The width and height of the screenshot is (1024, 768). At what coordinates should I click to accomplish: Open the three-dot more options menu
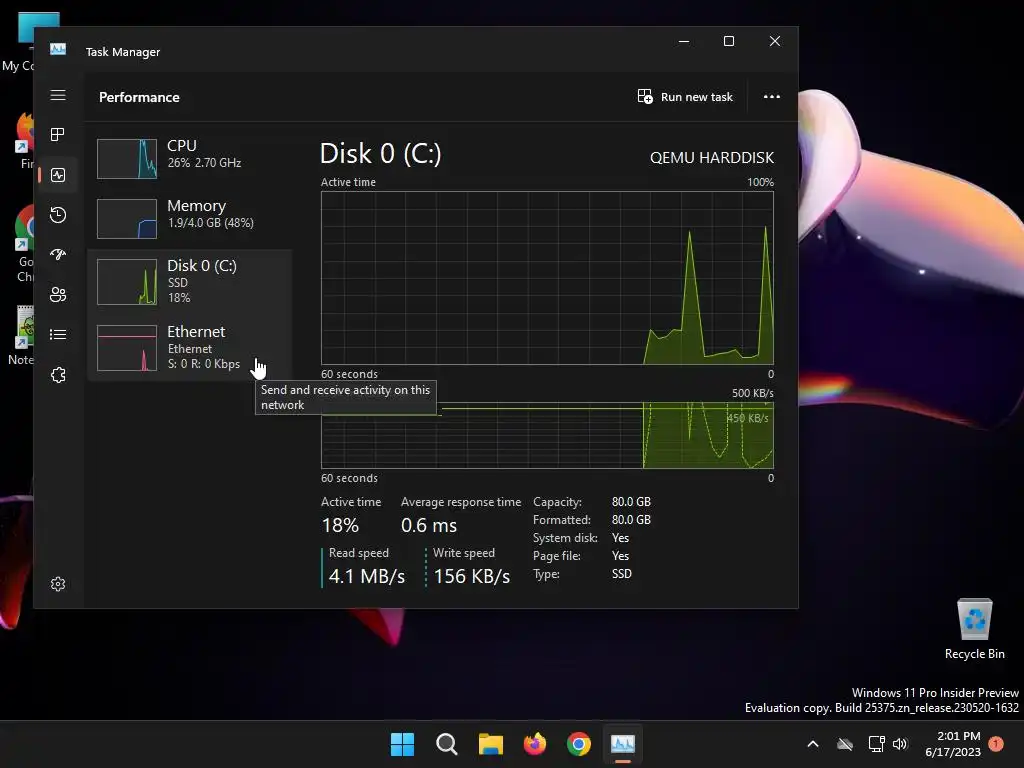coord(772,97)
